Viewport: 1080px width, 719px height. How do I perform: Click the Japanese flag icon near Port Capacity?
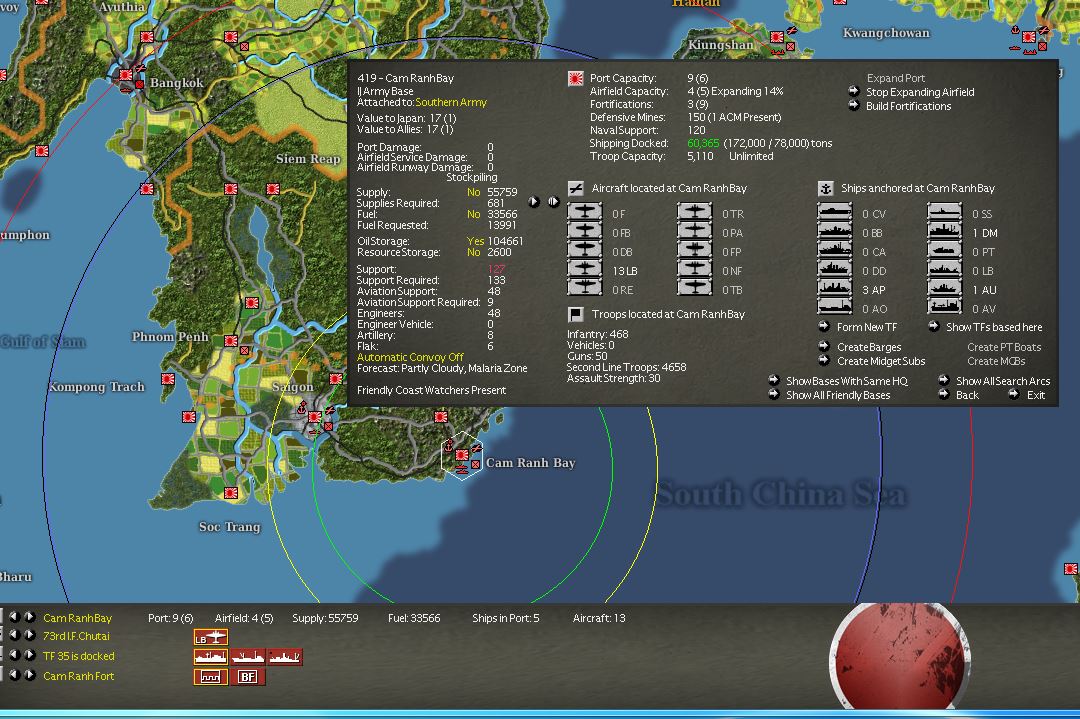576,79
